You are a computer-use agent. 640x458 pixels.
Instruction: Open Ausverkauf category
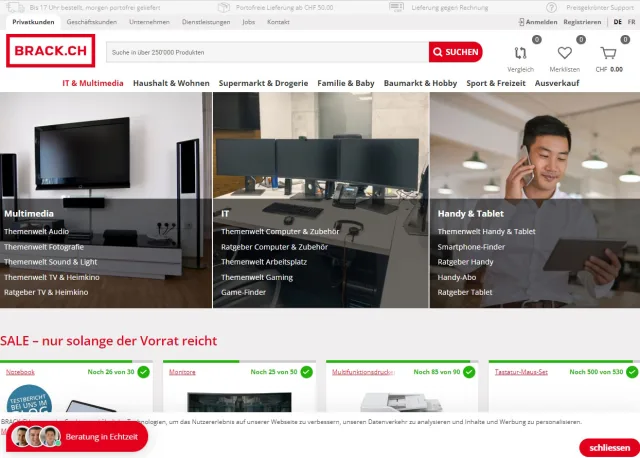557,83
